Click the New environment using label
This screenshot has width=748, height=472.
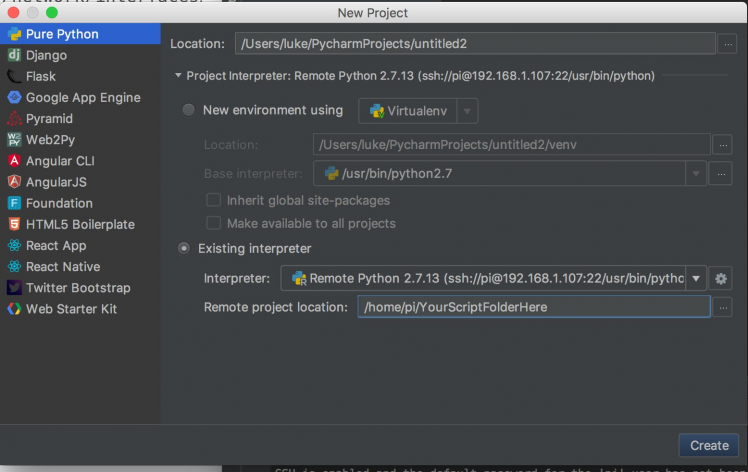[x=273, y=110]
